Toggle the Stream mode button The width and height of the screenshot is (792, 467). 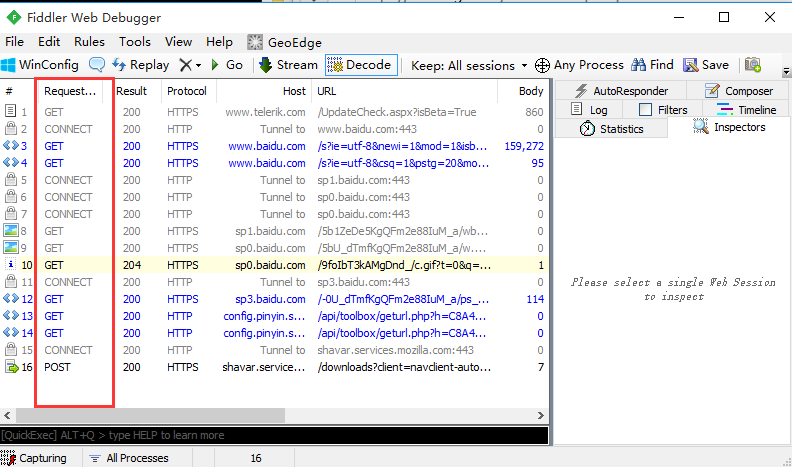click(x=288, y=65)
